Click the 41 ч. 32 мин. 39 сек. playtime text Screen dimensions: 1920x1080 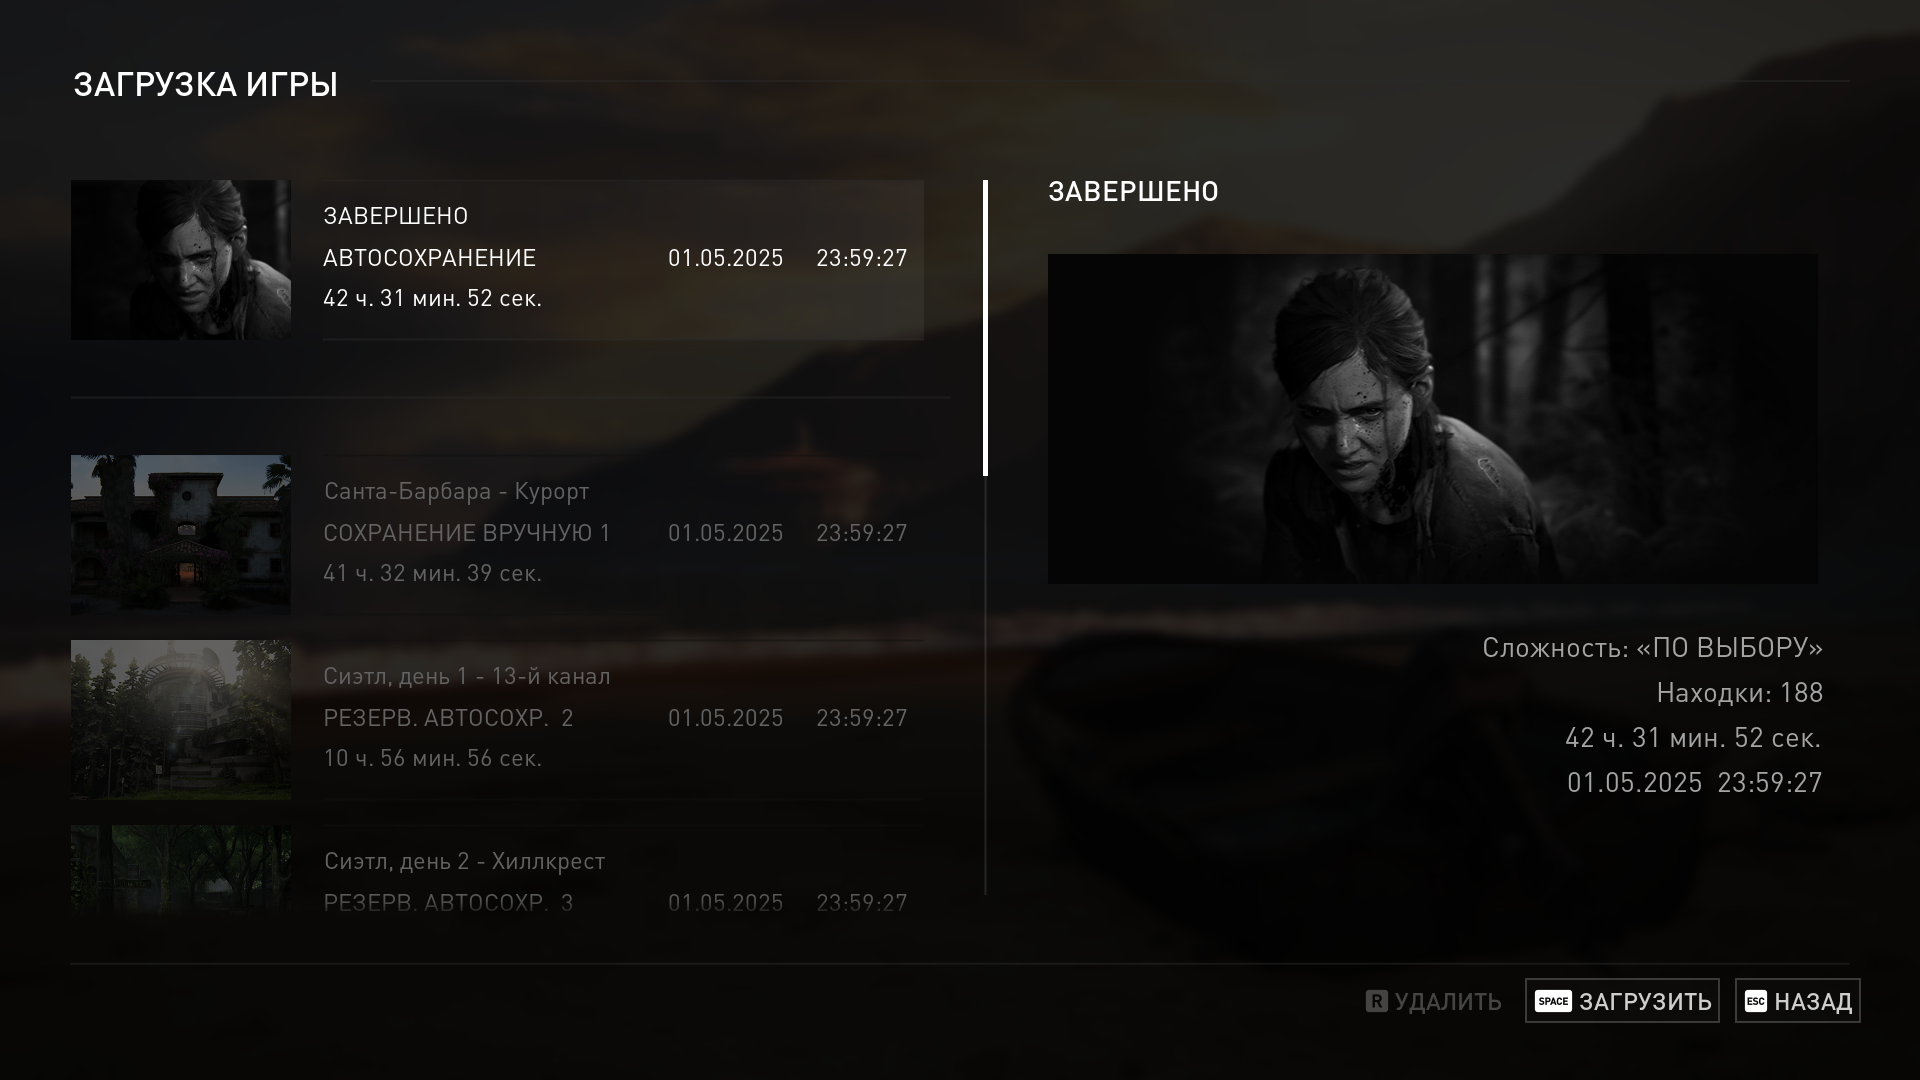pyautogui.click(x=432, y=573)
